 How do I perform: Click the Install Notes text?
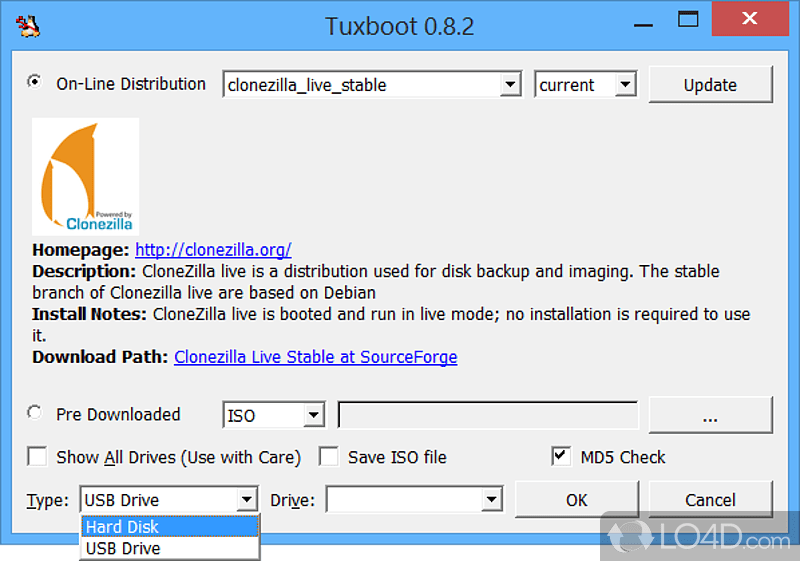click(x=391, y=324)
